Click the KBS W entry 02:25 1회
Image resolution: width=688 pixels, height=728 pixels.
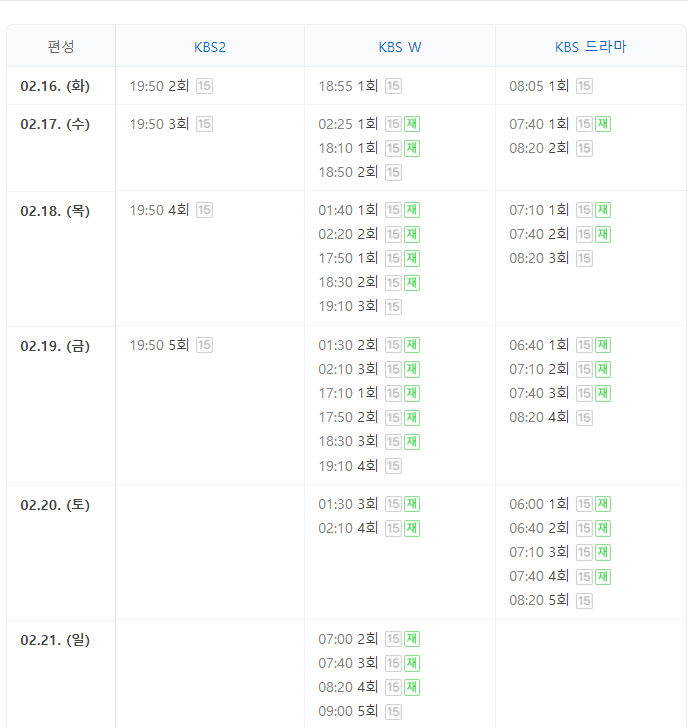[348, 124]
